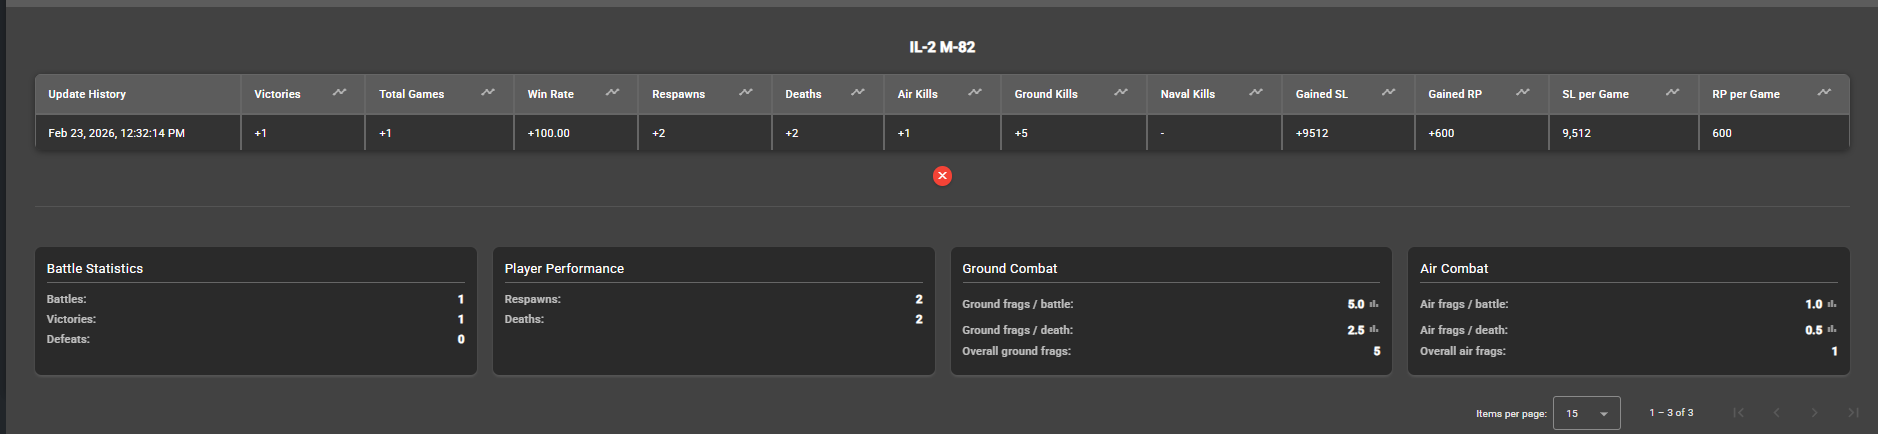Screen dimensions: 1878x434
Task: Go to the next page of results
Action: pyautogui.click(x=1814, y=413)
